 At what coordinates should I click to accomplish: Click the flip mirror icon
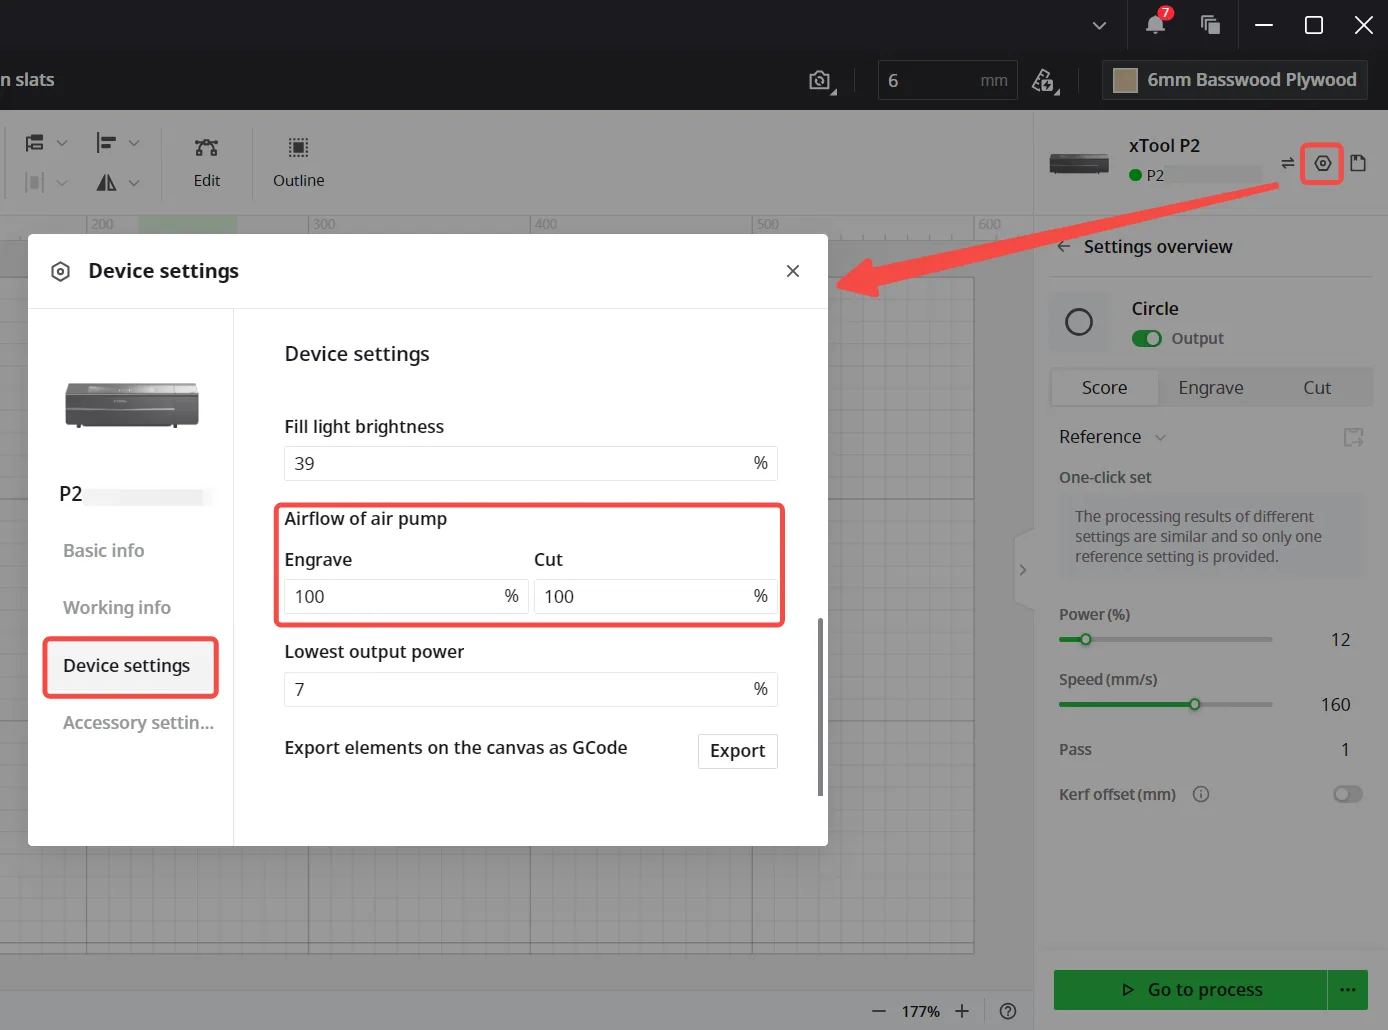(x=106, y=182)
